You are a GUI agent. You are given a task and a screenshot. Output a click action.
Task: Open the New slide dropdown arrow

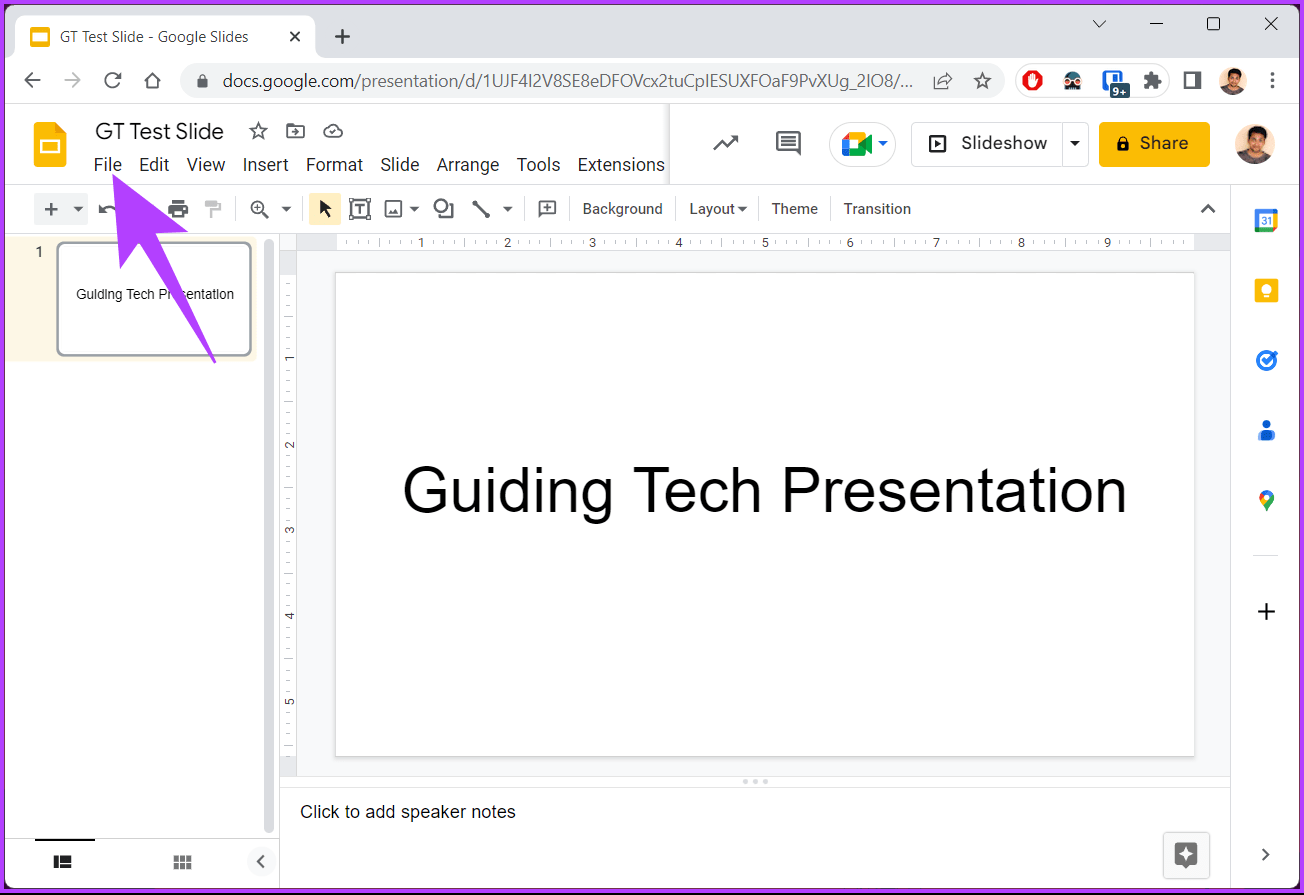77,208
